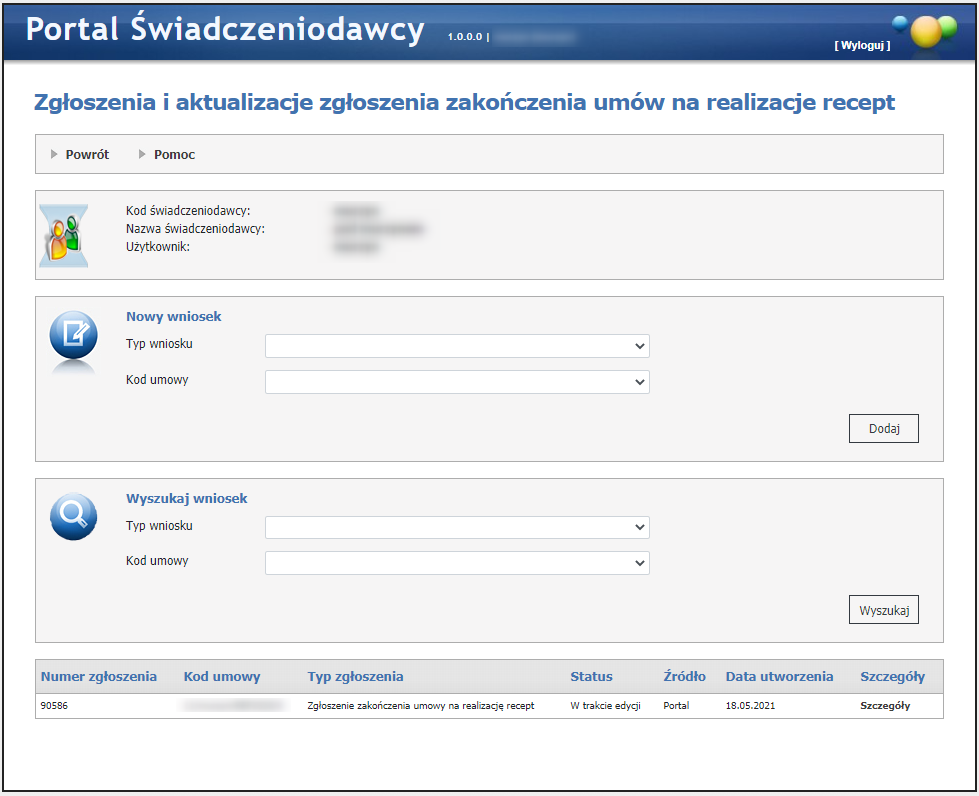The height and width of the screenshot is (796, 979).
Task: Click the magnifier search application icon
Action: (x=74, y=517)
